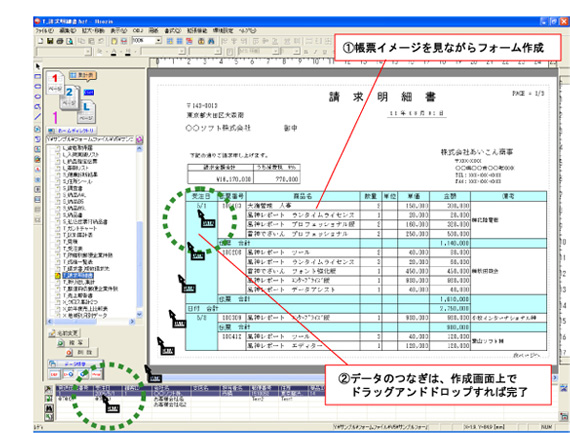Open the 100% zoom dropdown
570x433 pixels.
tap(158, 41)
